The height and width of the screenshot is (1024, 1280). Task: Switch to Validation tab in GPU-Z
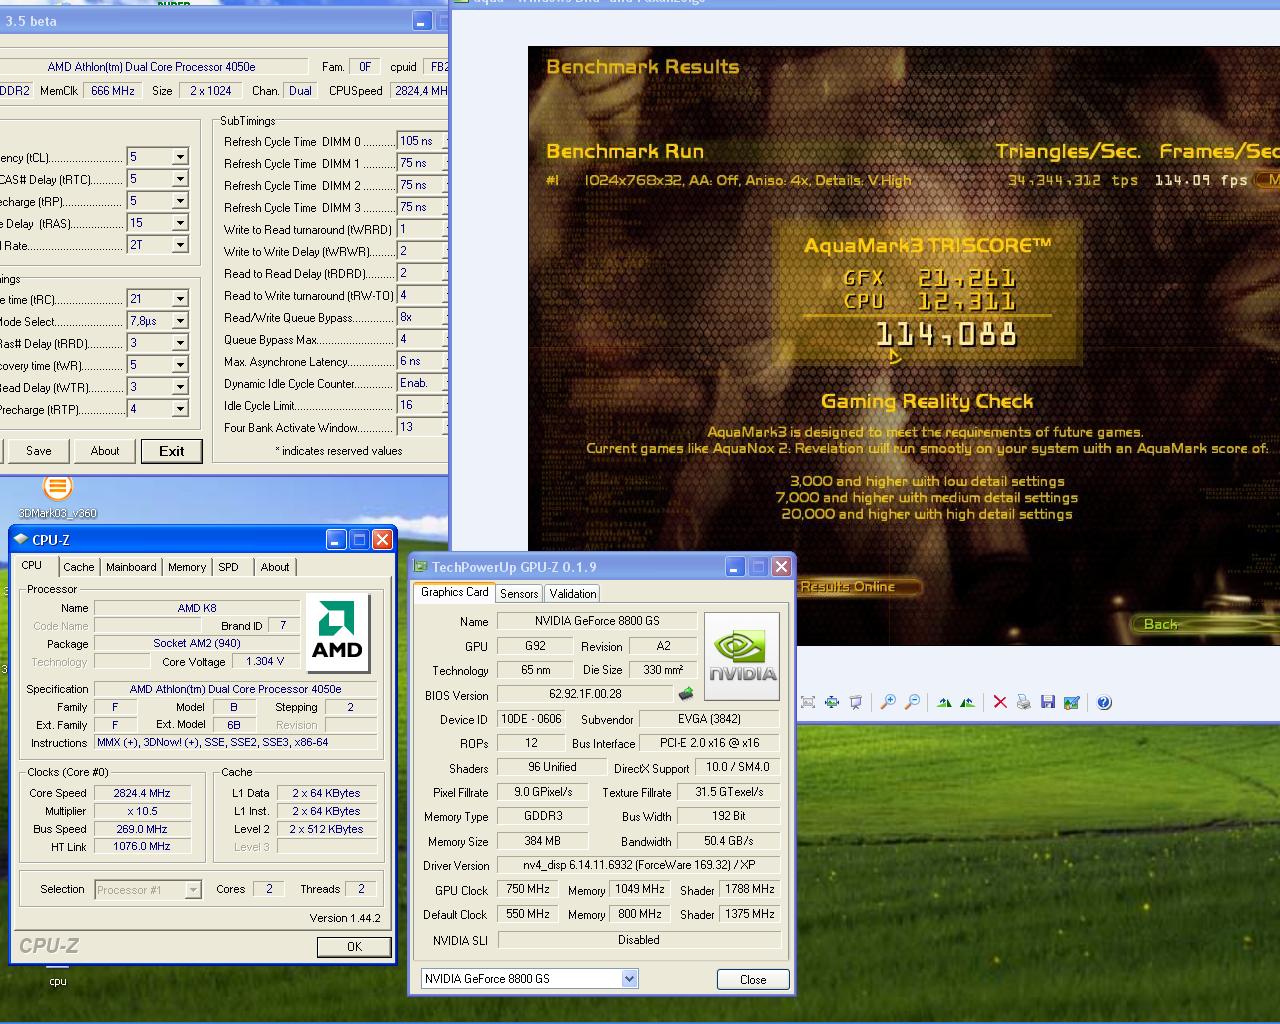click(573, 593)
